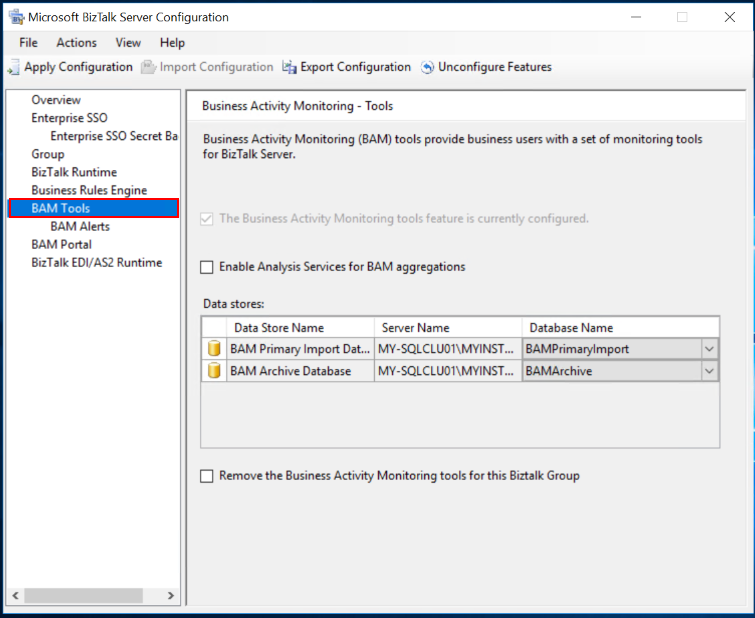Click database icon for BAM Archive Database row
The width and height of the screenshot is (755, 618).
[214, 370]
